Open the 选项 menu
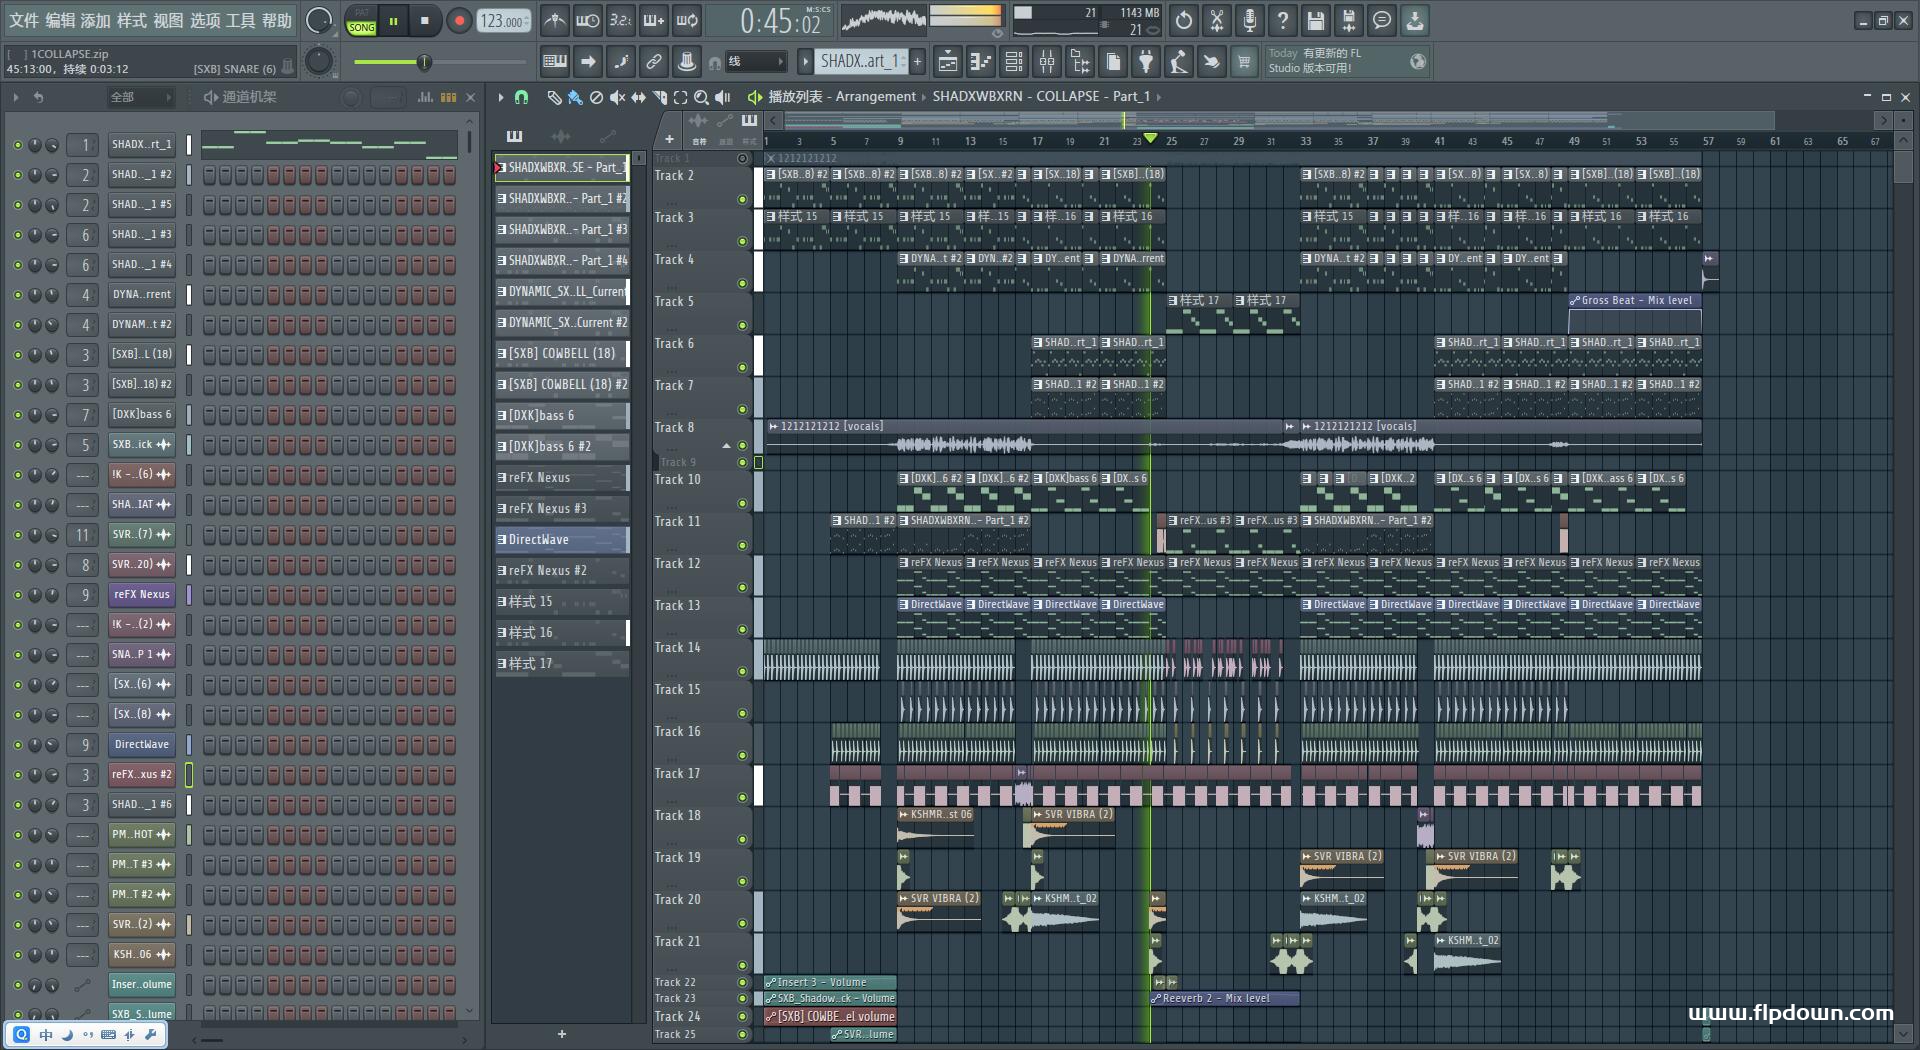1920x1050 pixels. pyautogui.click(x=204, y=20)
